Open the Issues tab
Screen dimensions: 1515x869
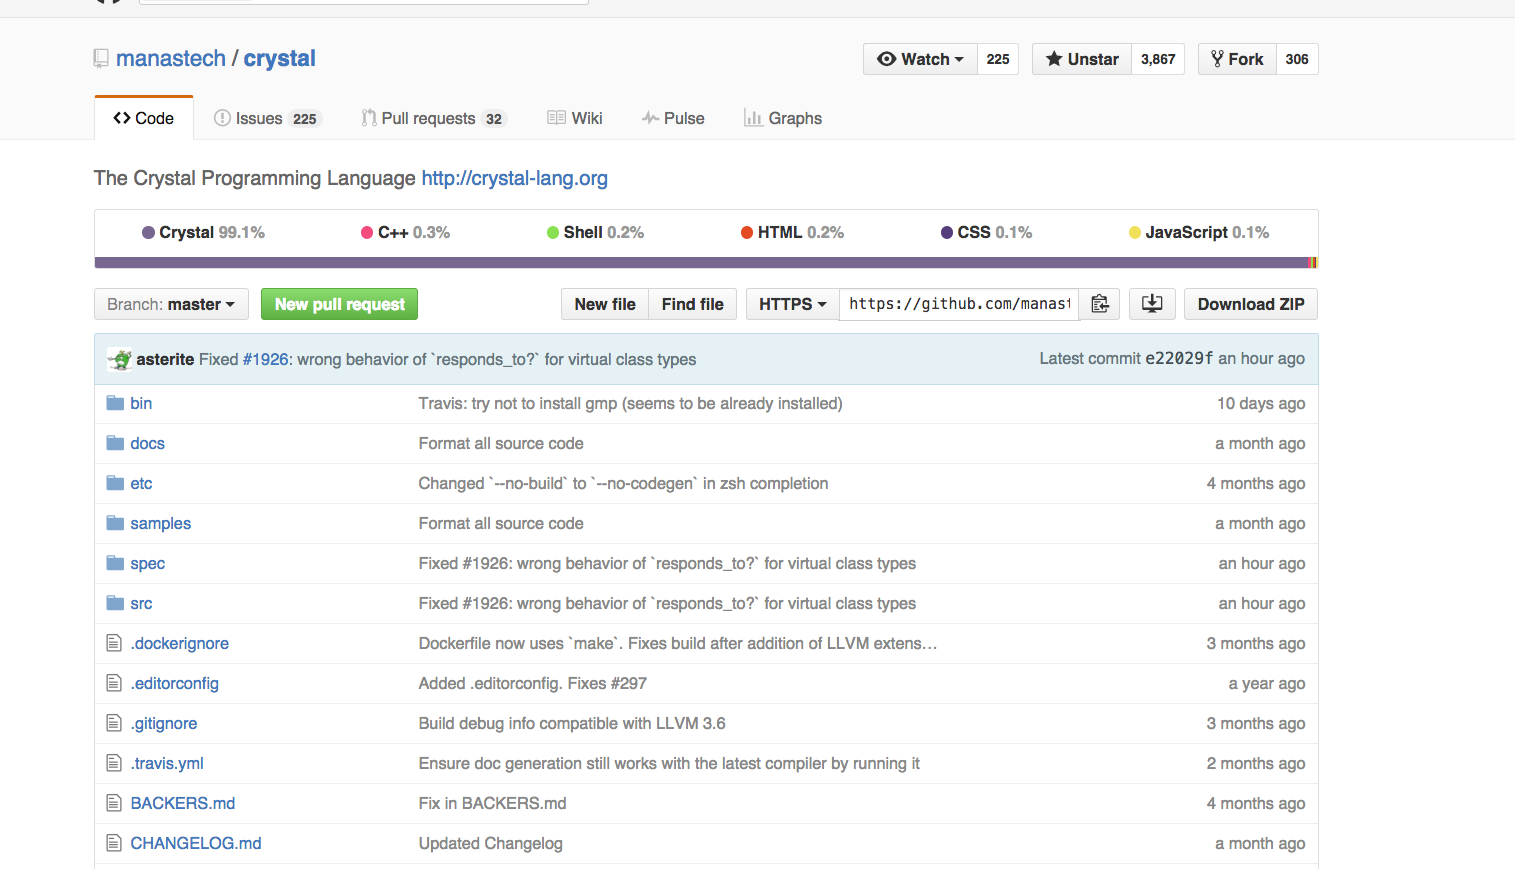click(x=267, y=118)
